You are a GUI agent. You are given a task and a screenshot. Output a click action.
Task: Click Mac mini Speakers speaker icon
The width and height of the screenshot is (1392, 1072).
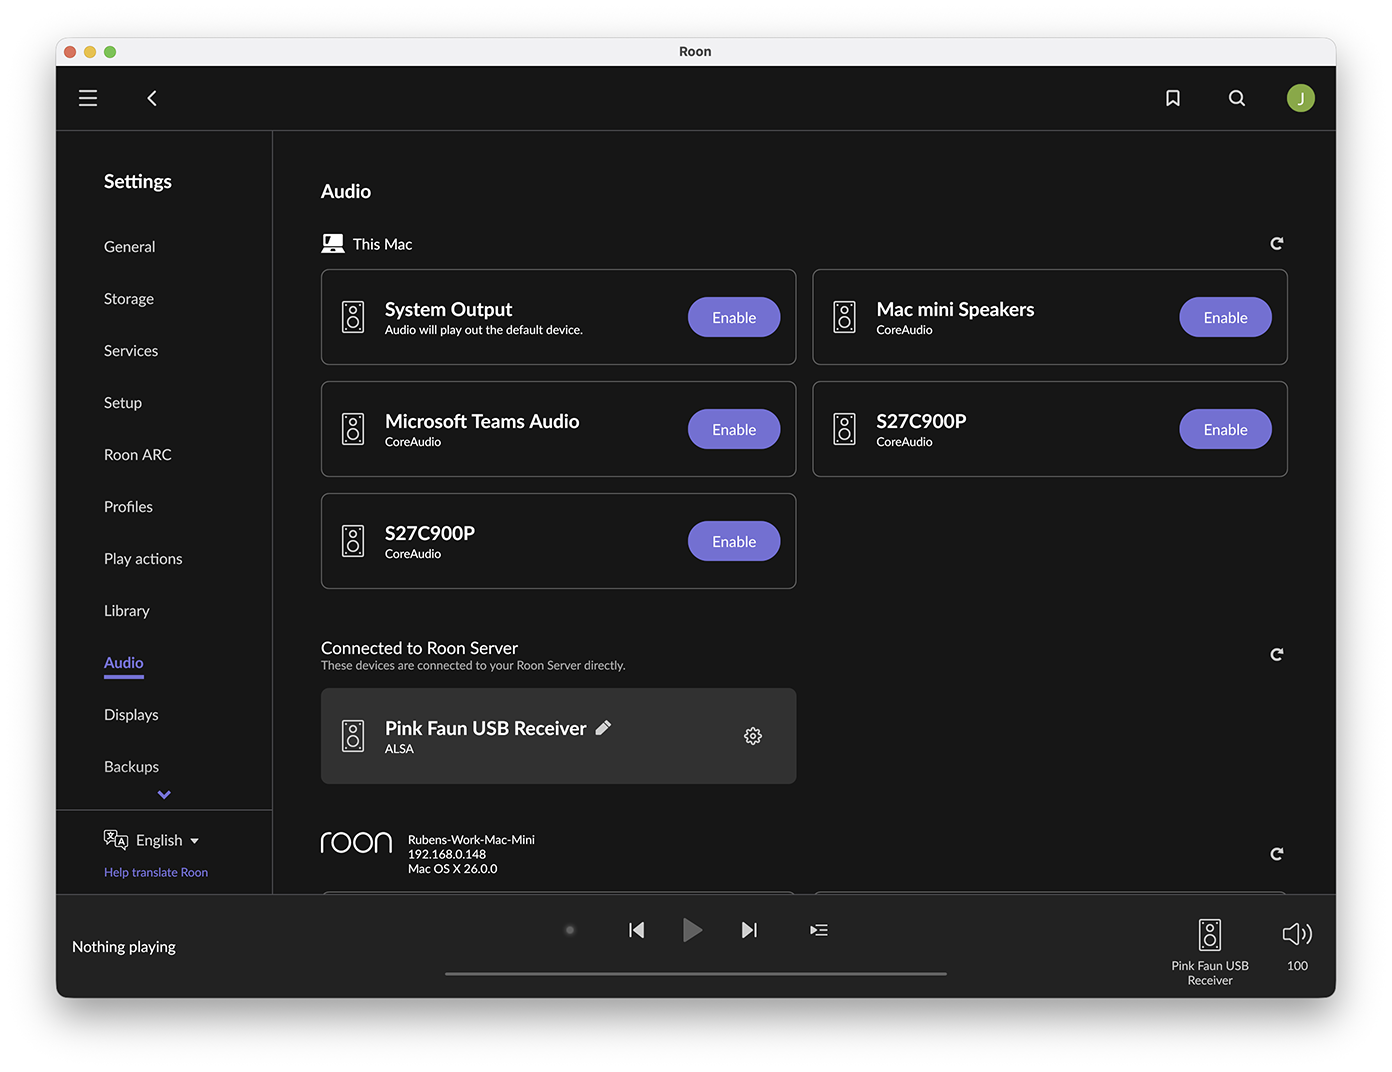(x=845, y=317)
